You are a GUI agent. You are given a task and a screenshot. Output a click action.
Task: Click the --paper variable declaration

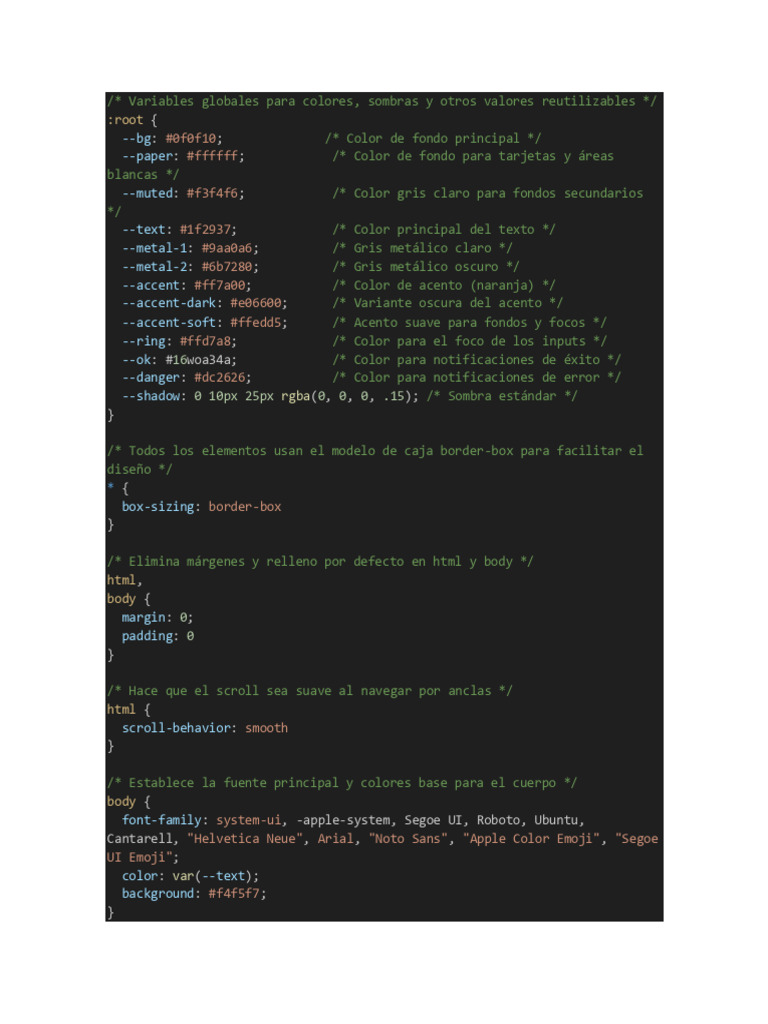pos(183,157)
